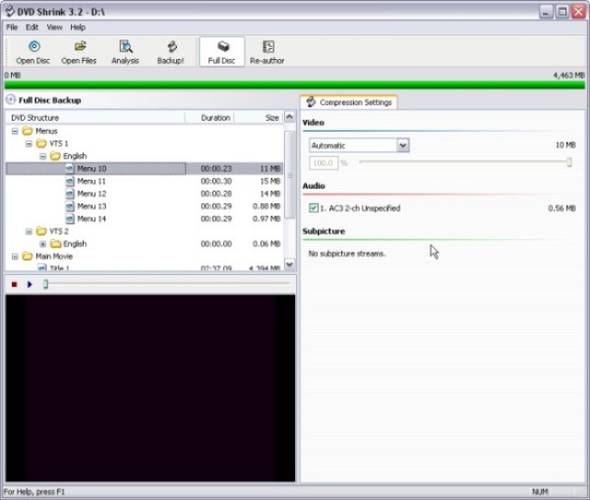The image size is (590, 500).
Task: Switch to Full Disc mode
Action: coord(222,52)
